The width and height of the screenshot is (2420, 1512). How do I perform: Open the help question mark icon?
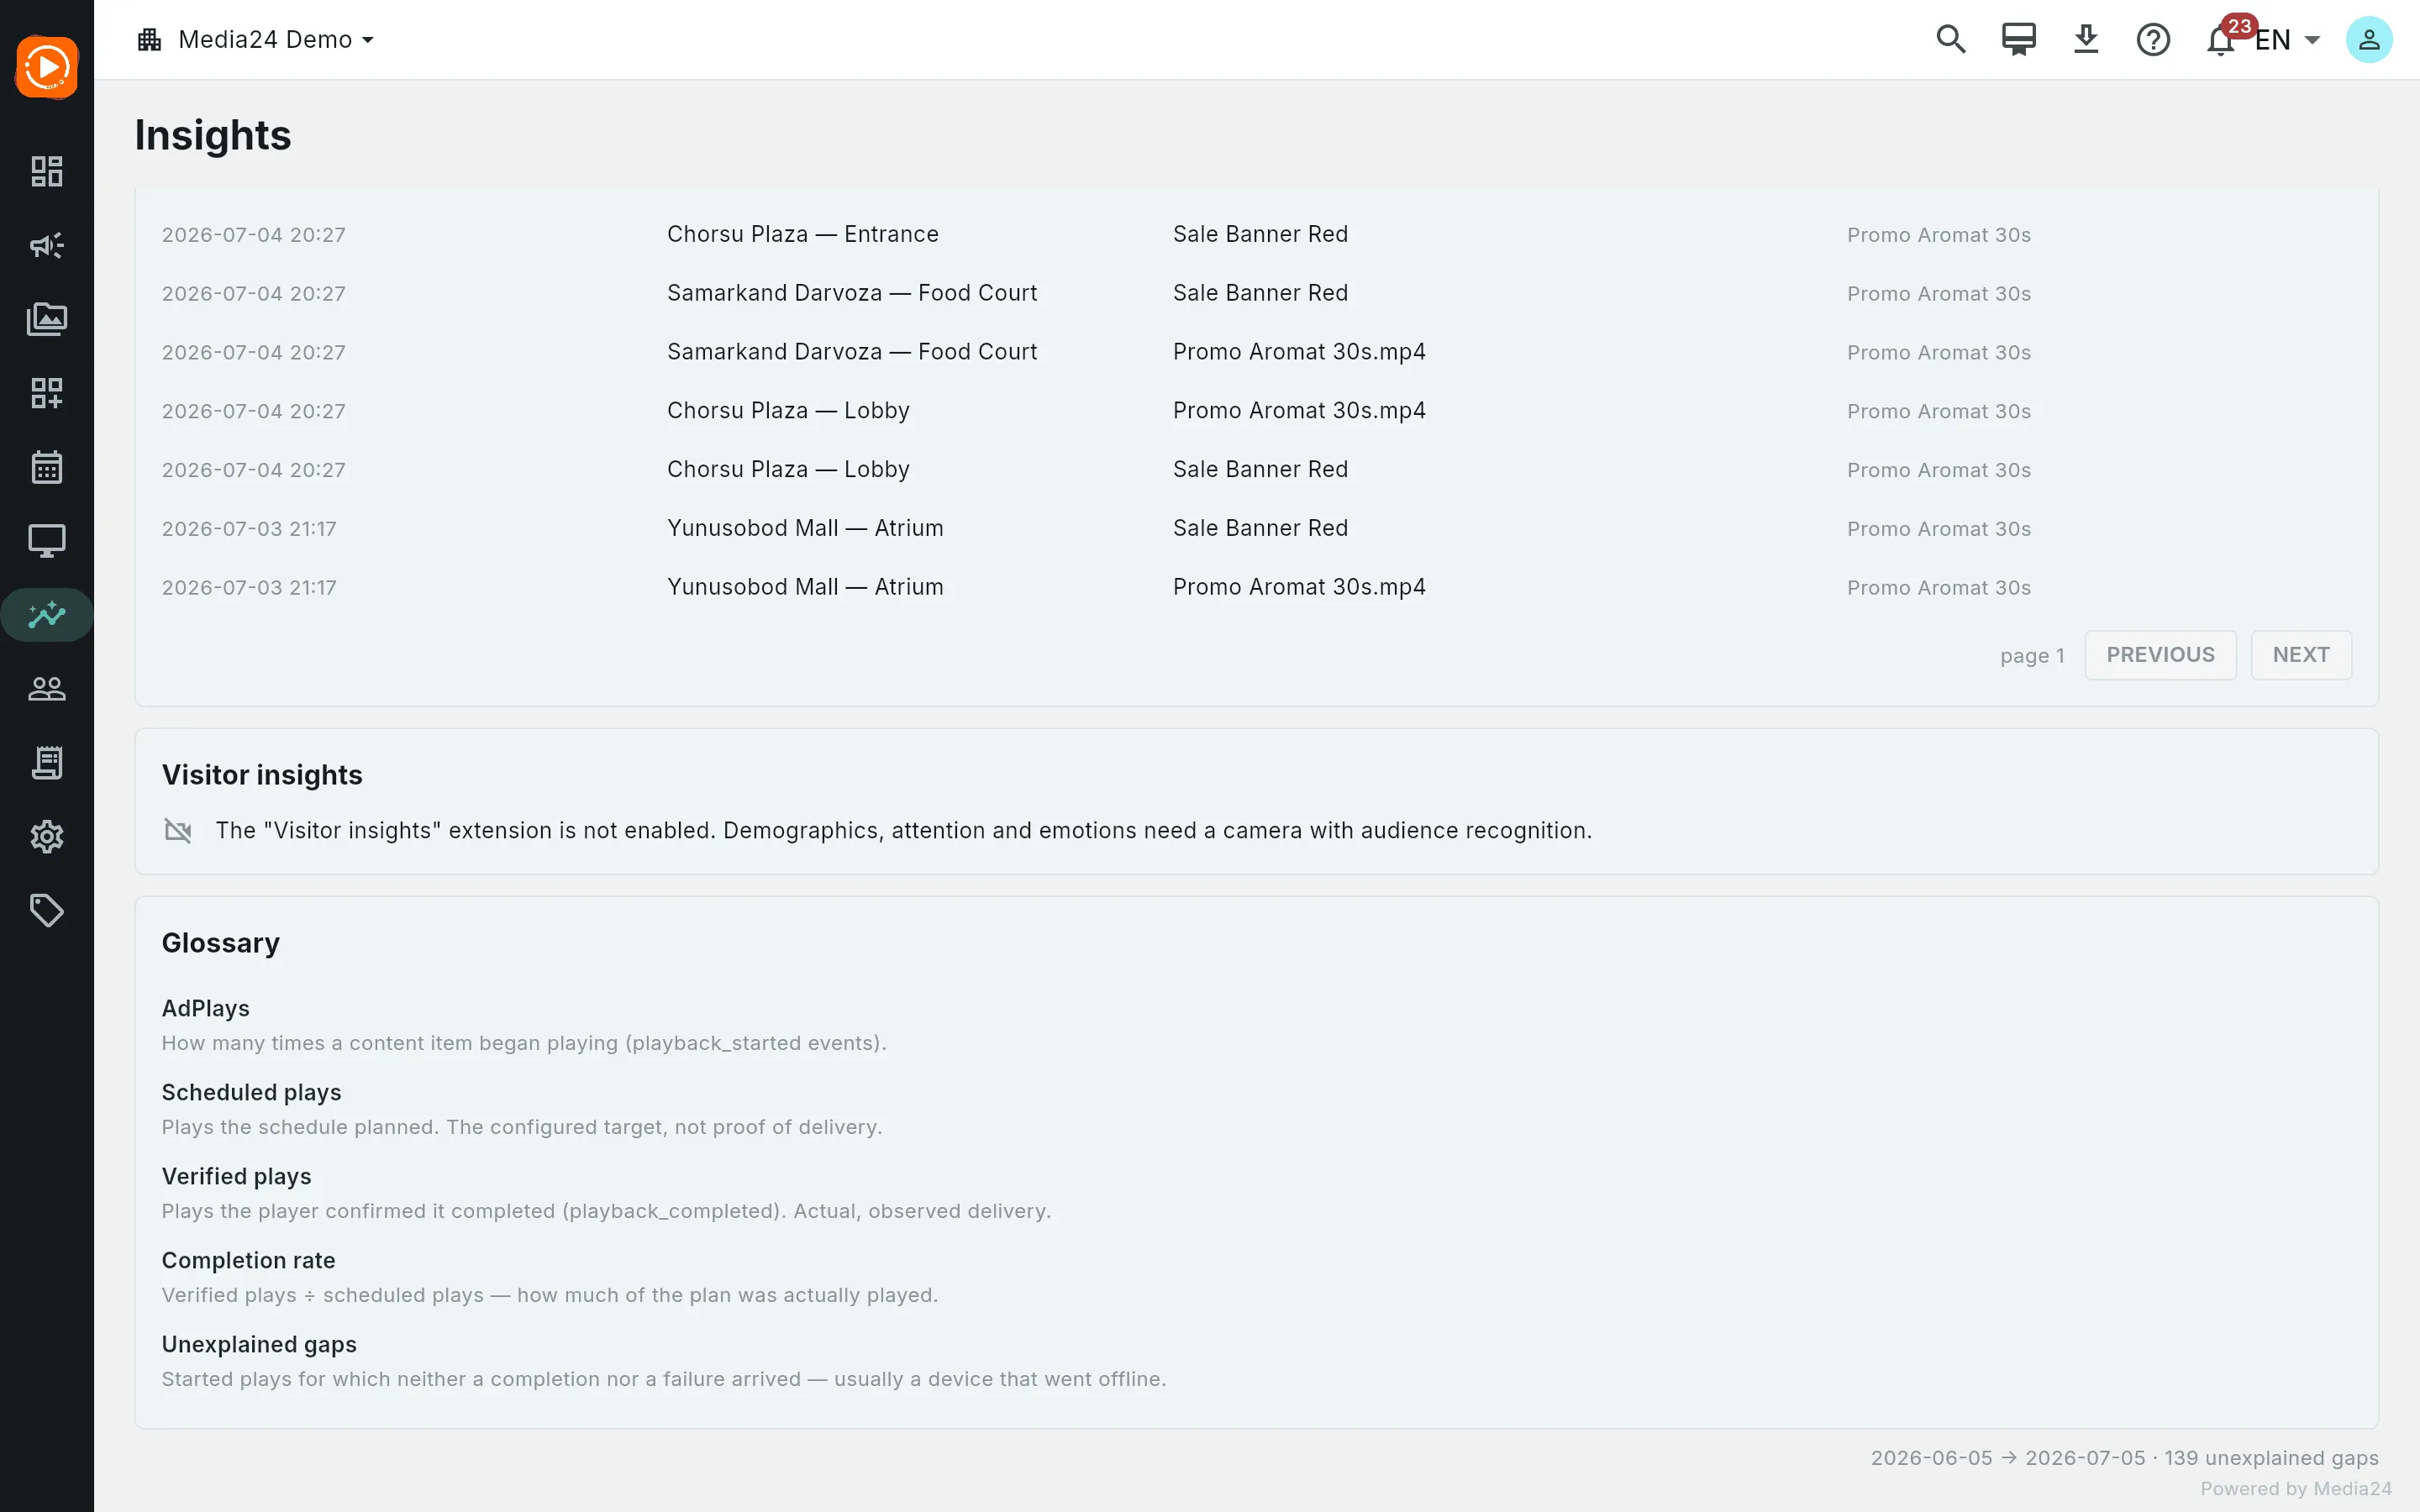(2153, 40)
